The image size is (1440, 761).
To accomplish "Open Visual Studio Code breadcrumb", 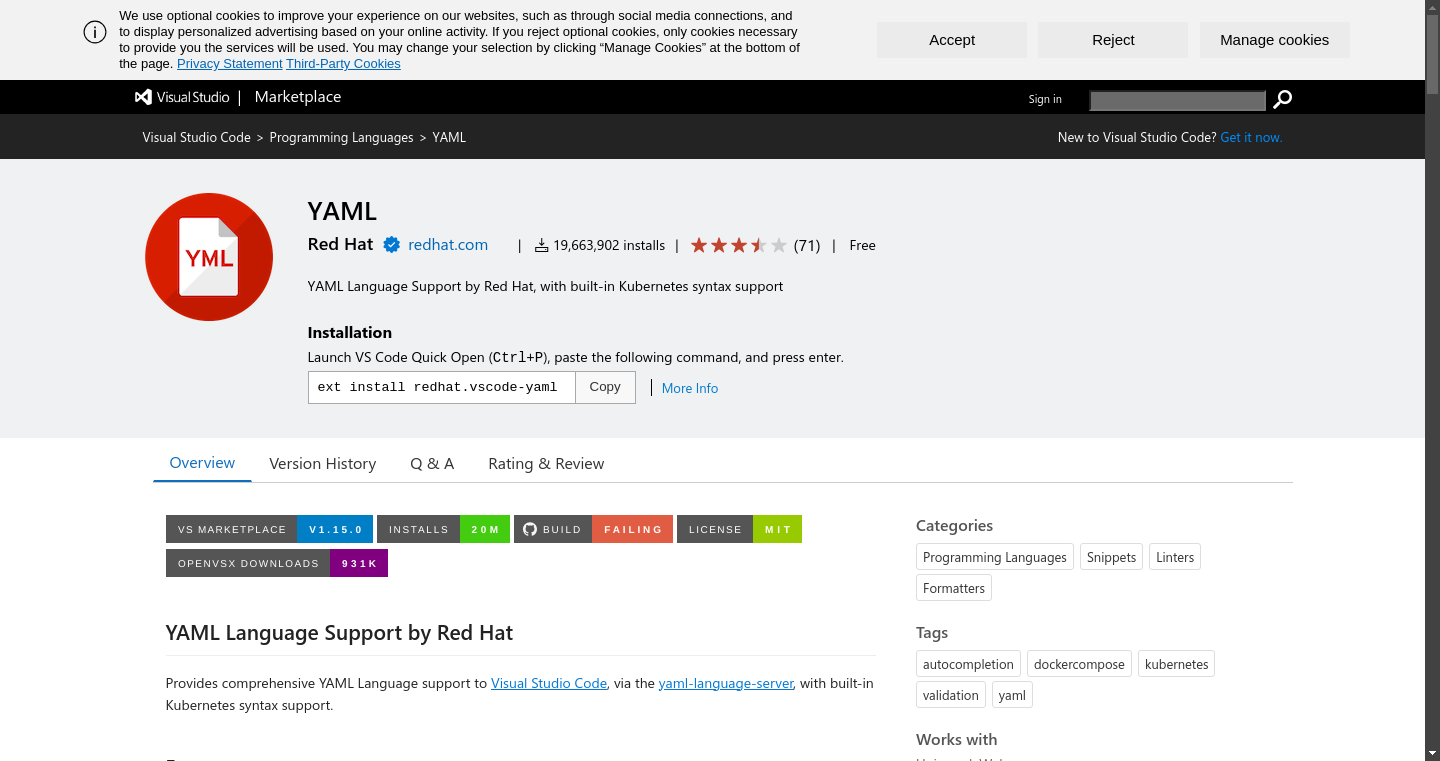I will tap(197, 137).
